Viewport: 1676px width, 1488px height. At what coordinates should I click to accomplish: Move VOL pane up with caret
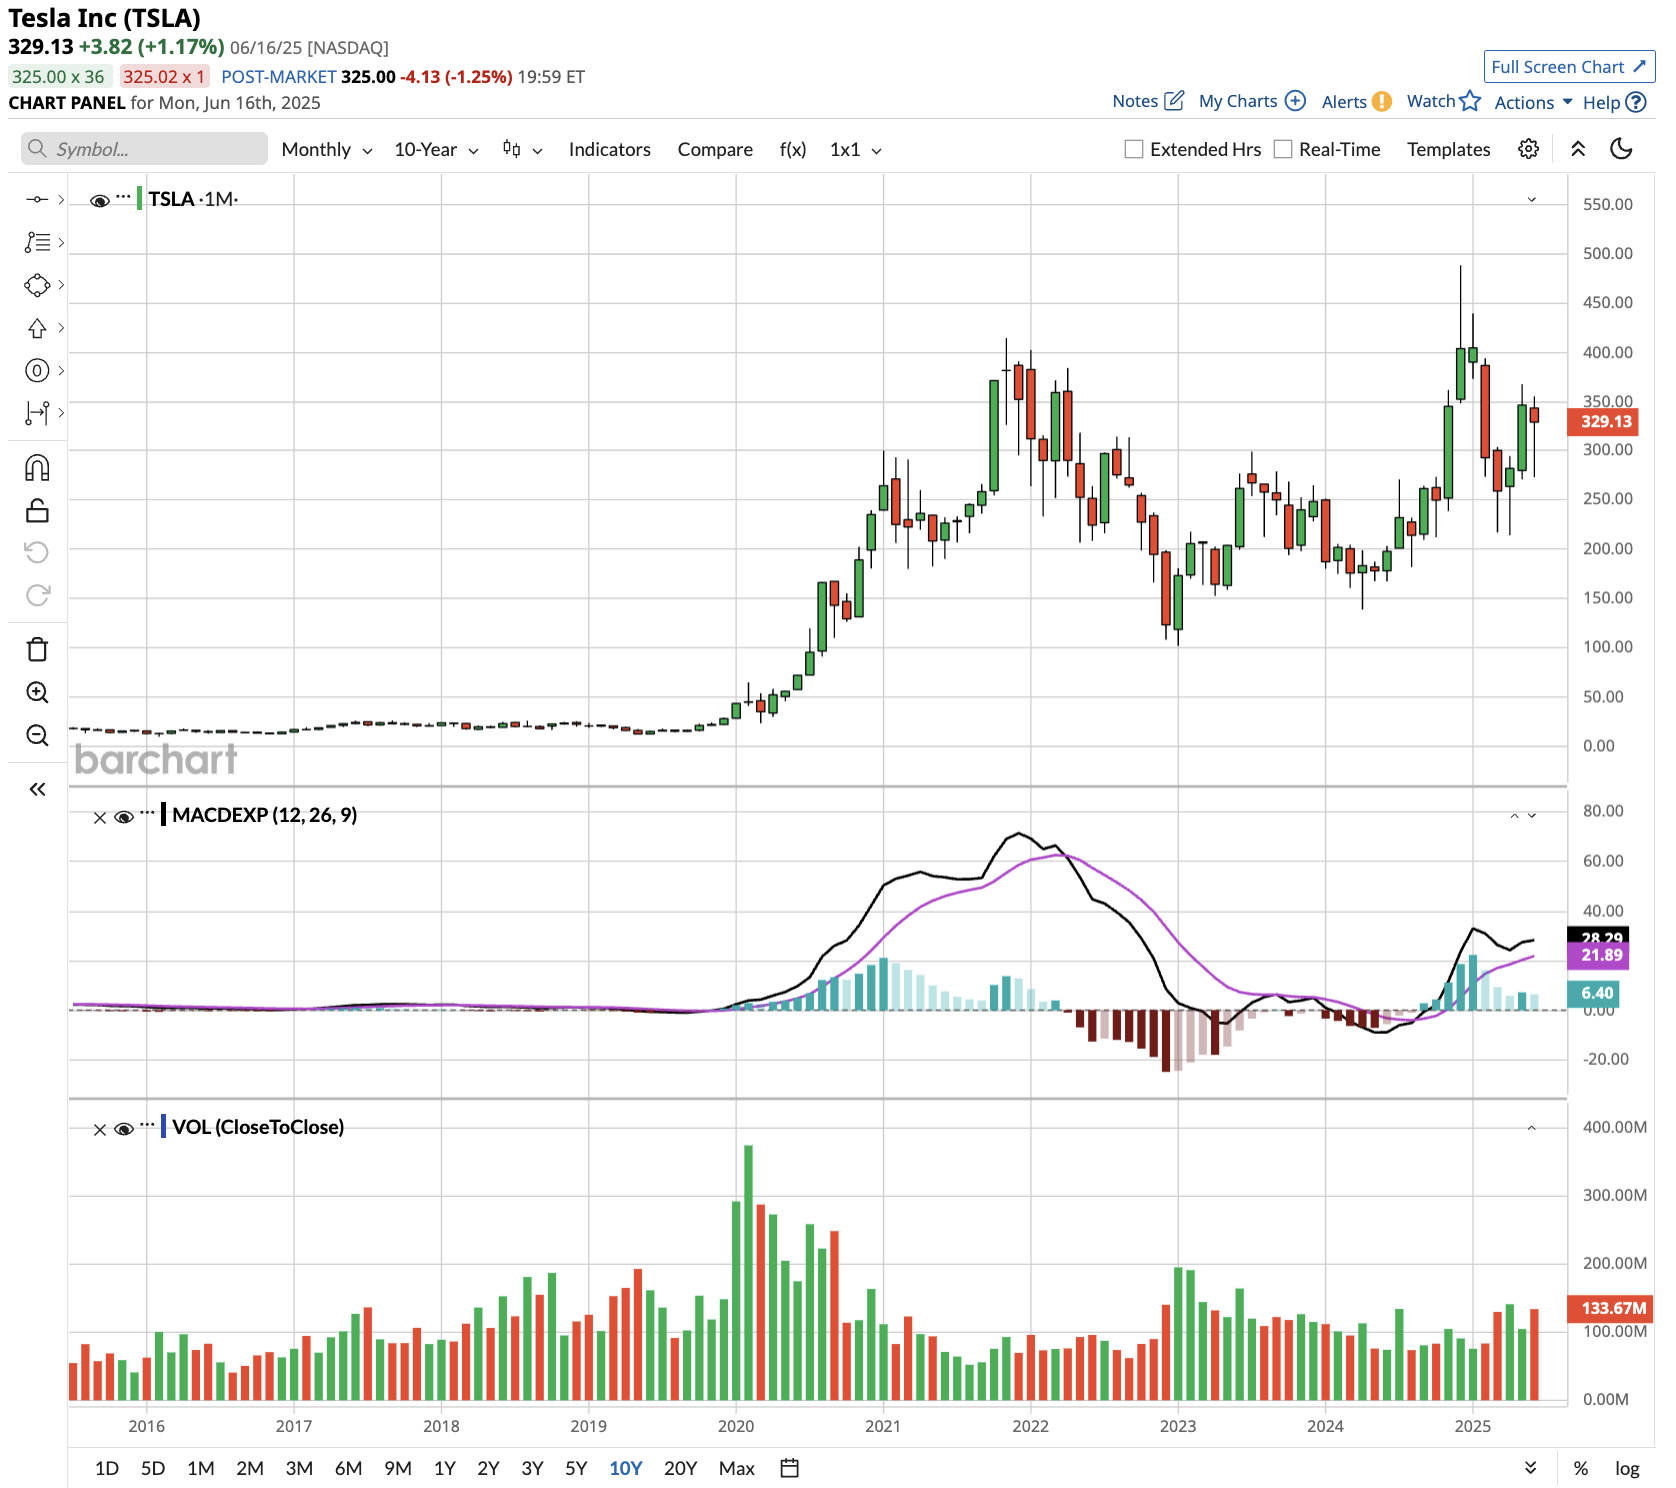click(x=1531, y=1128)
